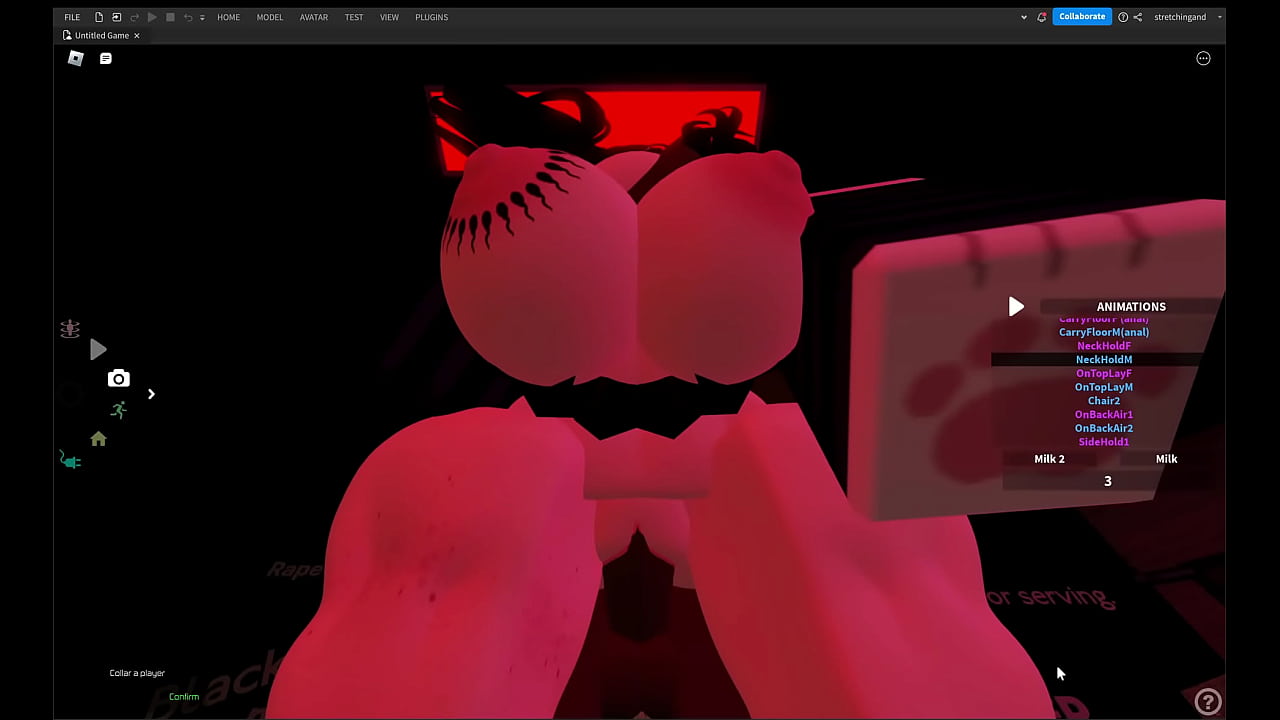The height and width of the screenshot is (720, 1280).
Task: Open the stretchingand account dropdown
Action: [x=1180, y=16]
